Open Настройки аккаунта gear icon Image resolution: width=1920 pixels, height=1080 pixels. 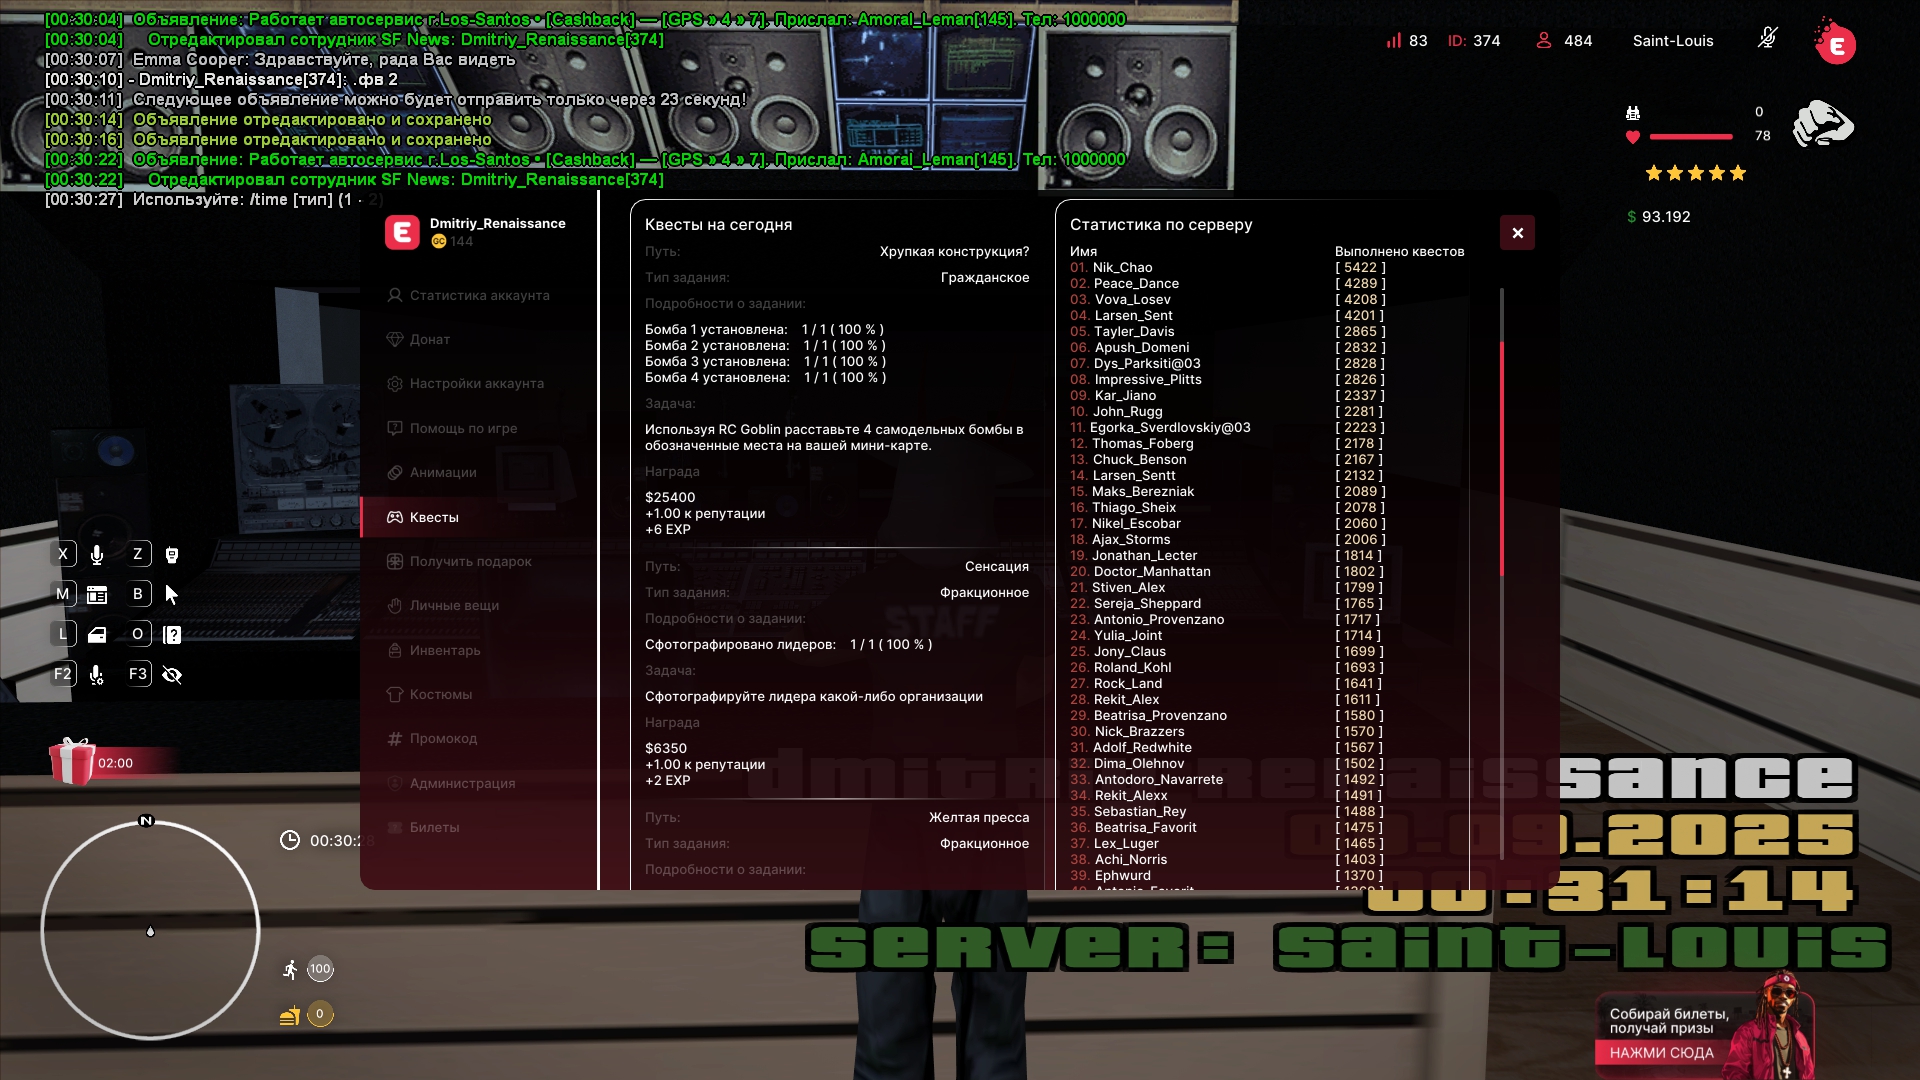[x=395, y=384]
